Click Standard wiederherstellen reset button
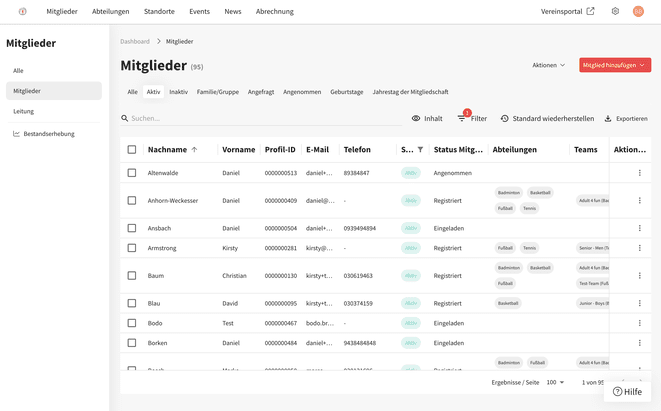 pyautogui.click(x=547, y=118)
